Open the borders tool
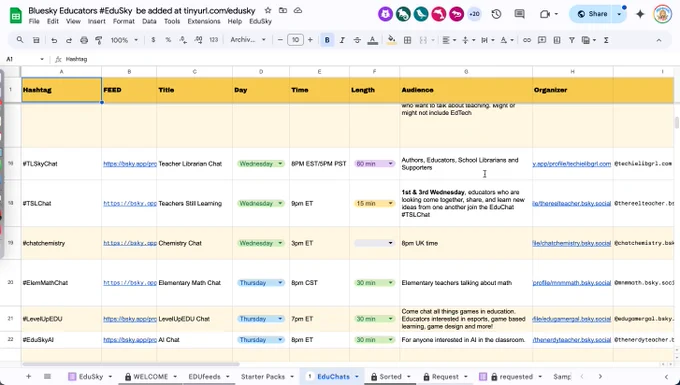Viewport: 680px width, 385px height. (x=407, y=40)
